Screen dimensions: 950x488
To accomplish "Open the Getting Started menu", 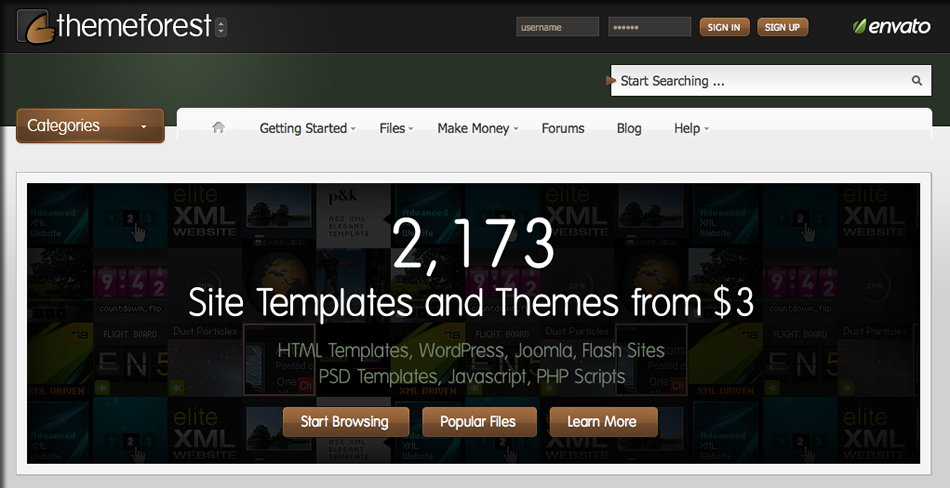I will coord(307,128).
